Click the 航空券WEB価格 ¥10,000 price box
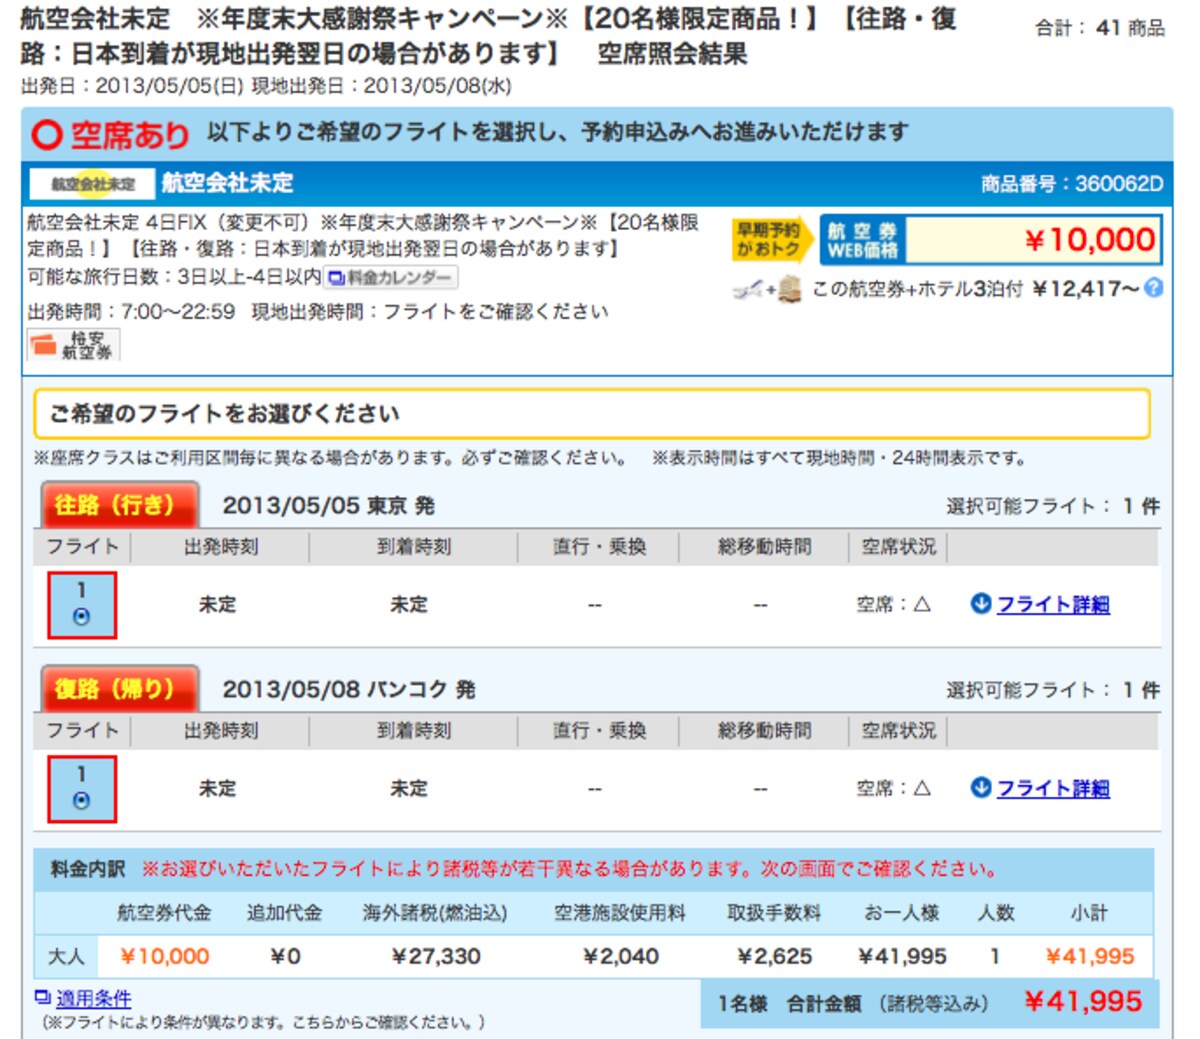 (x=991, y=240)
